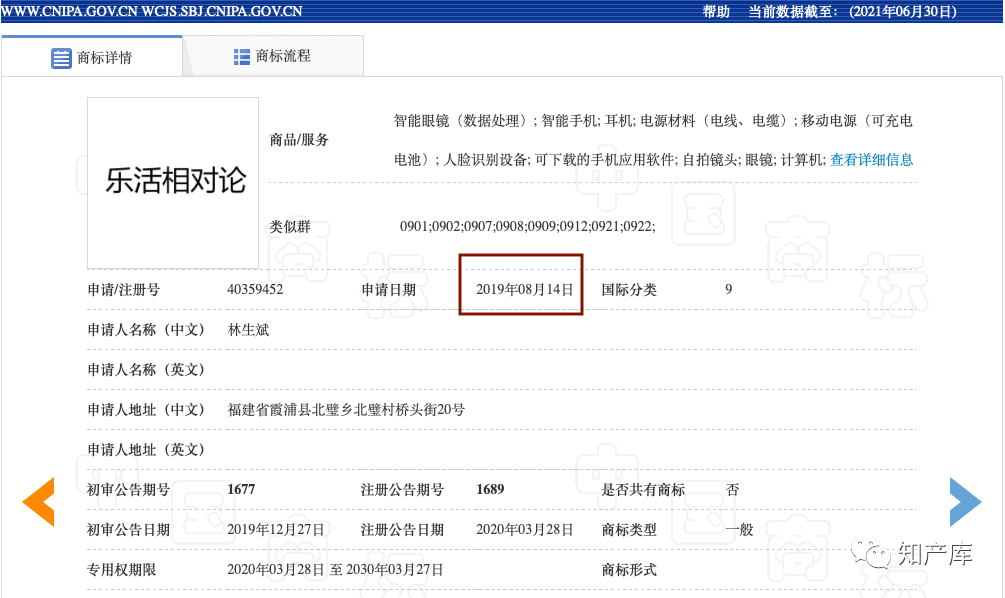Click the 乐活相对论 trademark image

[x=173, y=182]
